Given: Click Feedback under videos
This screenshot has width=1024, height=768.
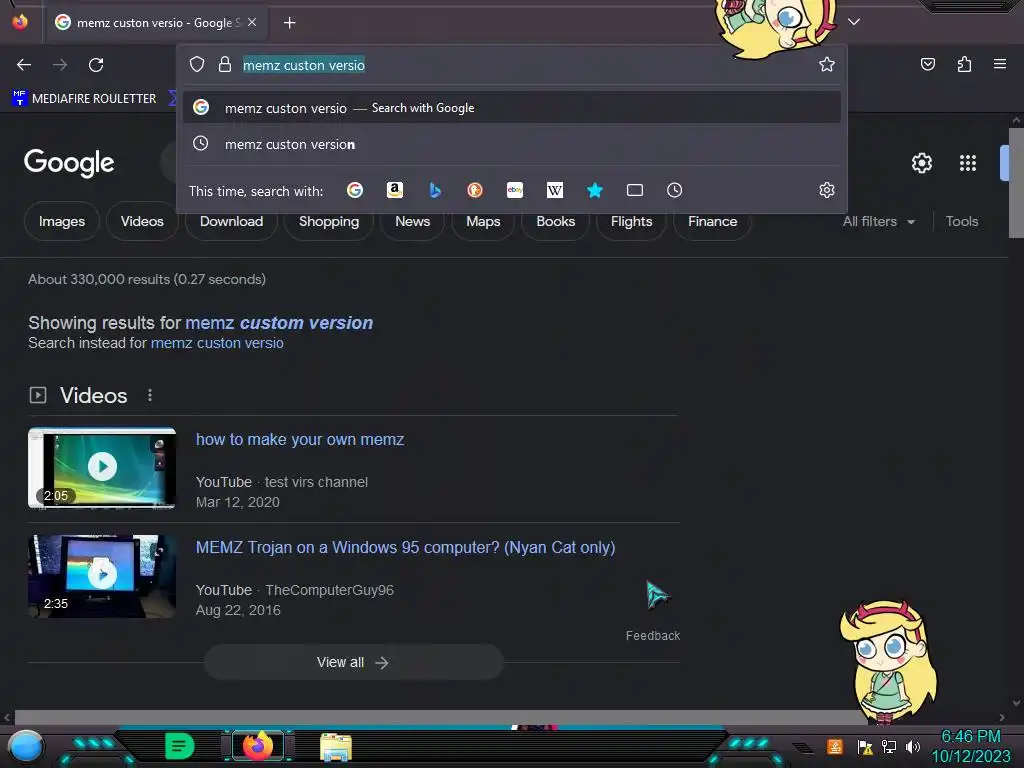Looking at the screenshot, I should click(x=652, y=635).
